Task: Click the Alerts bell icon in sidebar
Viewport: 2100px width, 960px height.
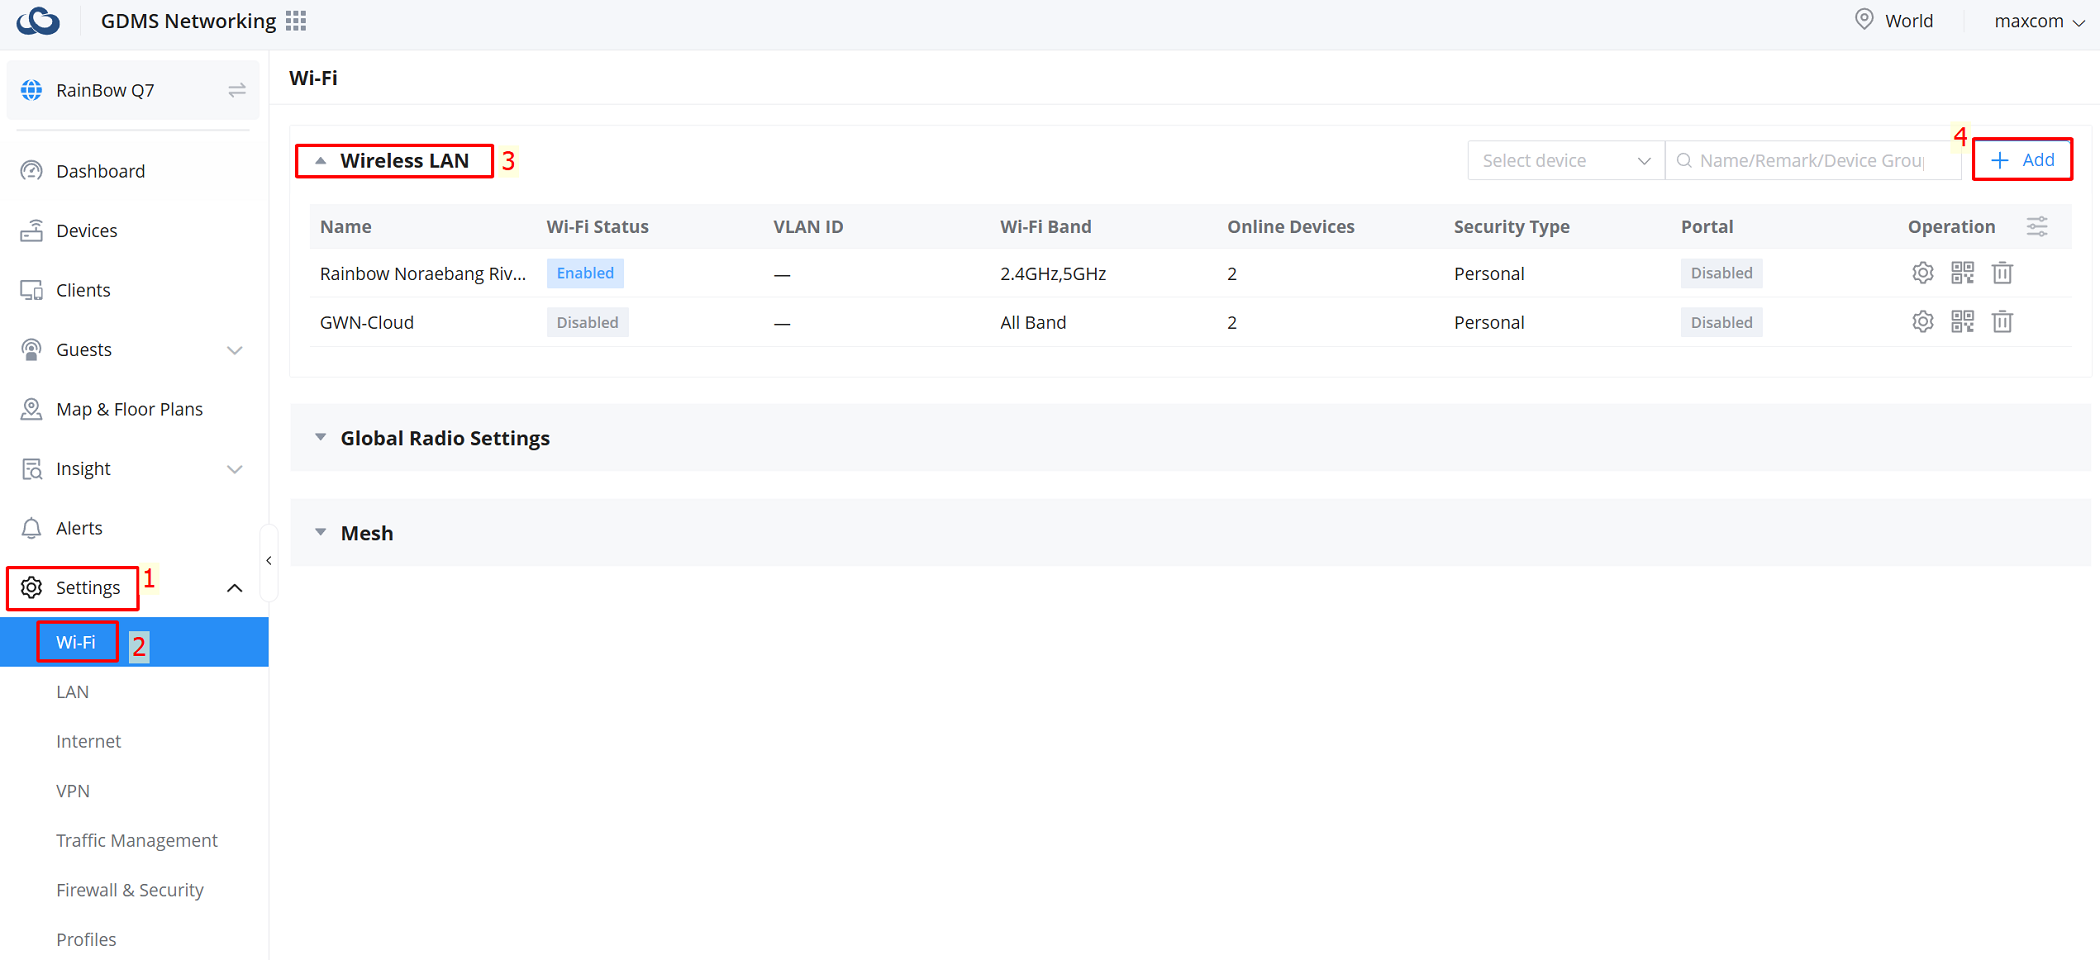Action: pyautogui.click(x=30, y=527)
